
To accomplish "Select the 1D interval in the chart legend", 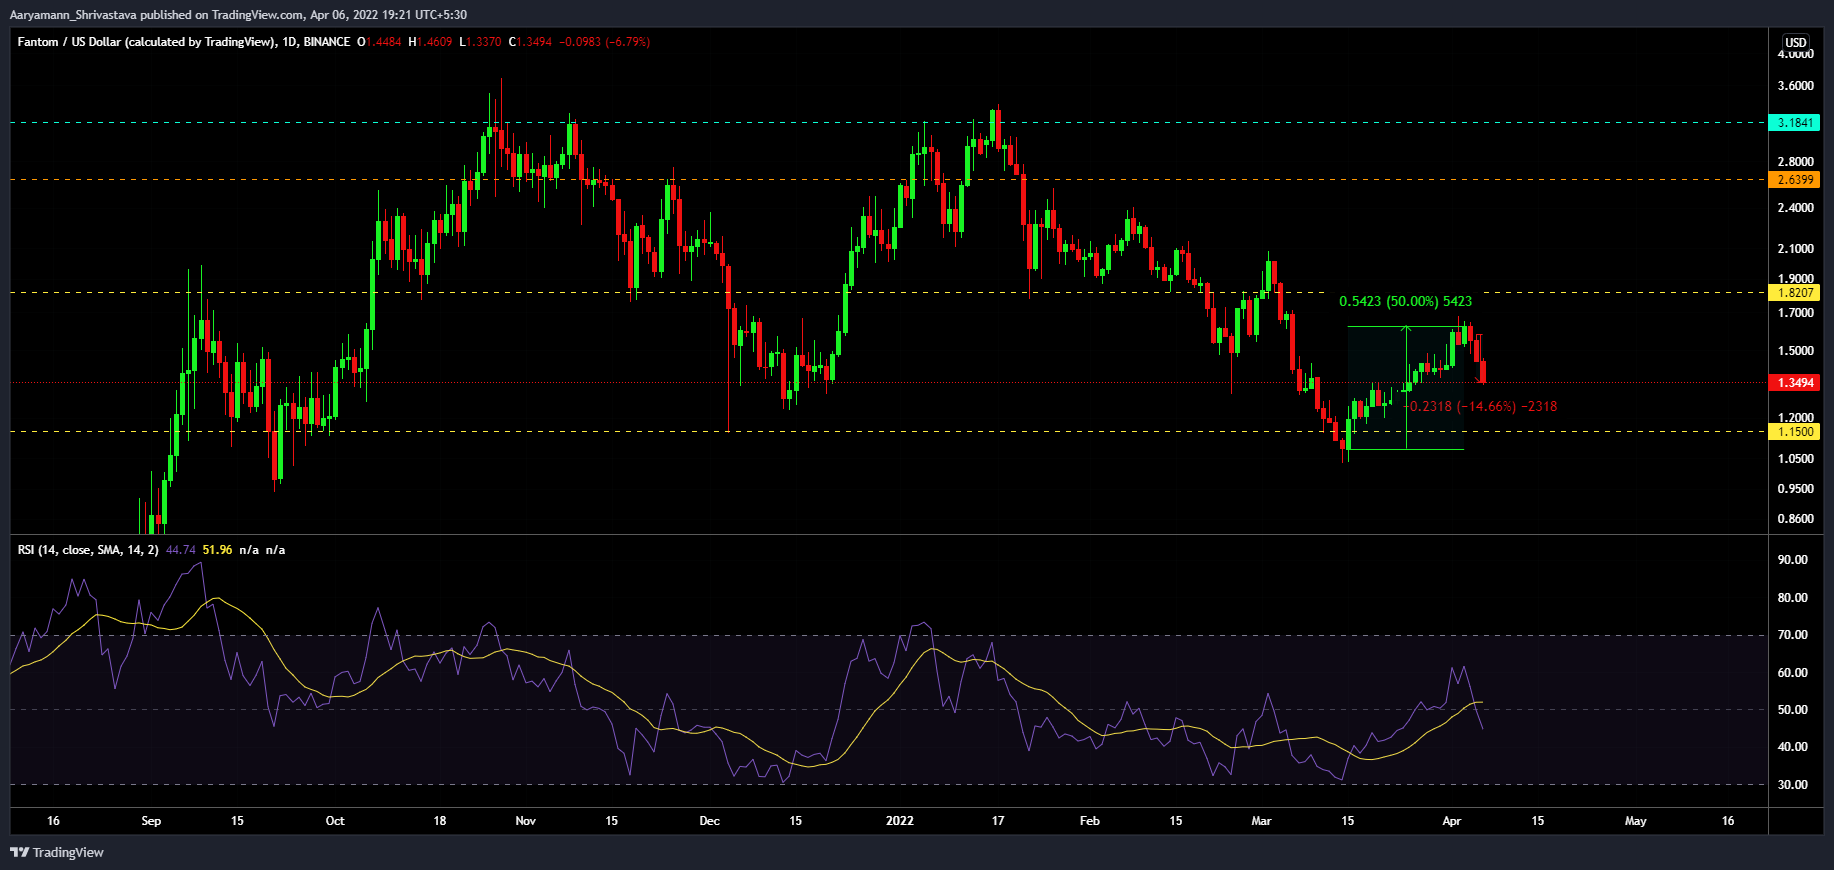I will (x=290, y=42).
